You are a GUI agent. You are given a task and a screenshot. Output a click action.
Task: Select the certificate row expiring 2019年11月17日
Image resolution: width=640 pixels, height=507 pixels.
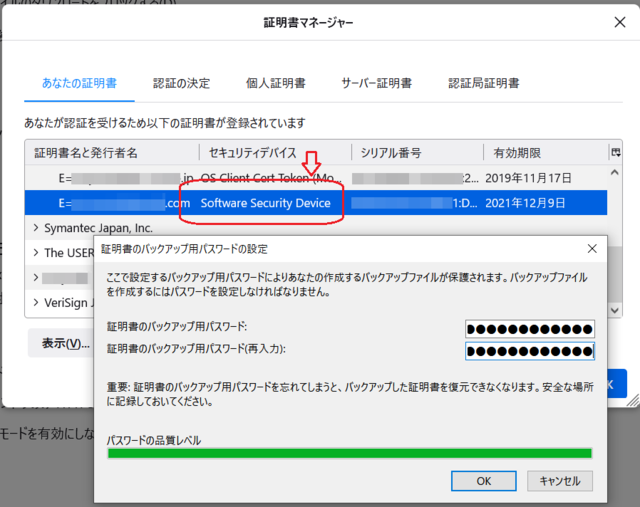316,178
